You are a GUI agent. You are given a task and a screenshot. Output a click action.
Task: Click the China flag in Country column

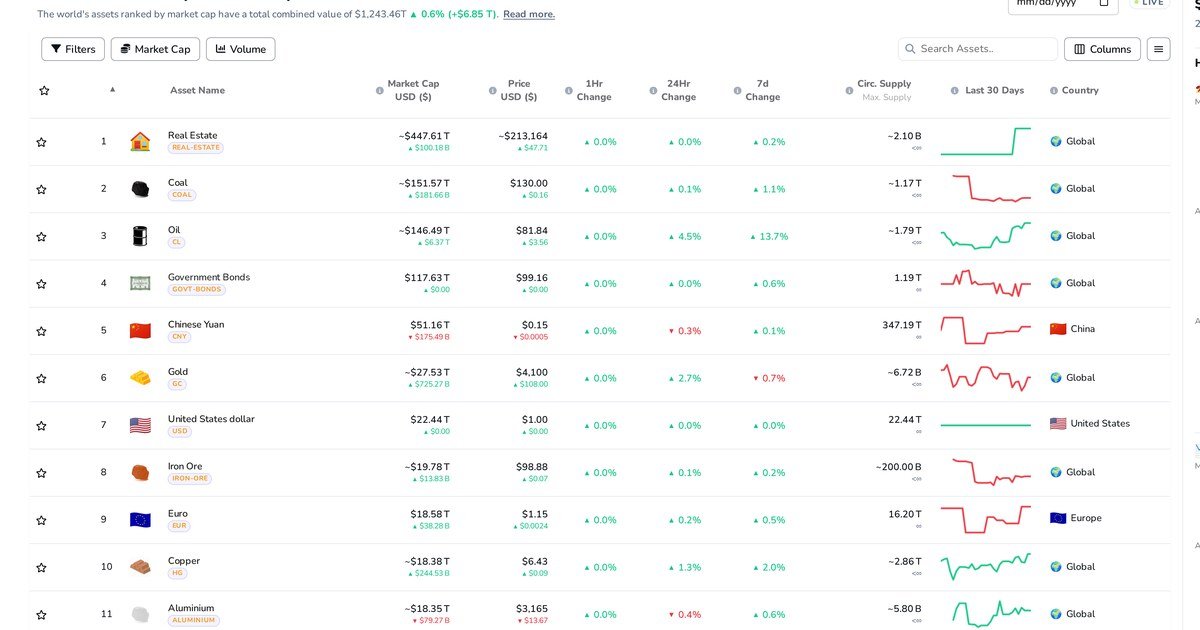[1058, 329]
